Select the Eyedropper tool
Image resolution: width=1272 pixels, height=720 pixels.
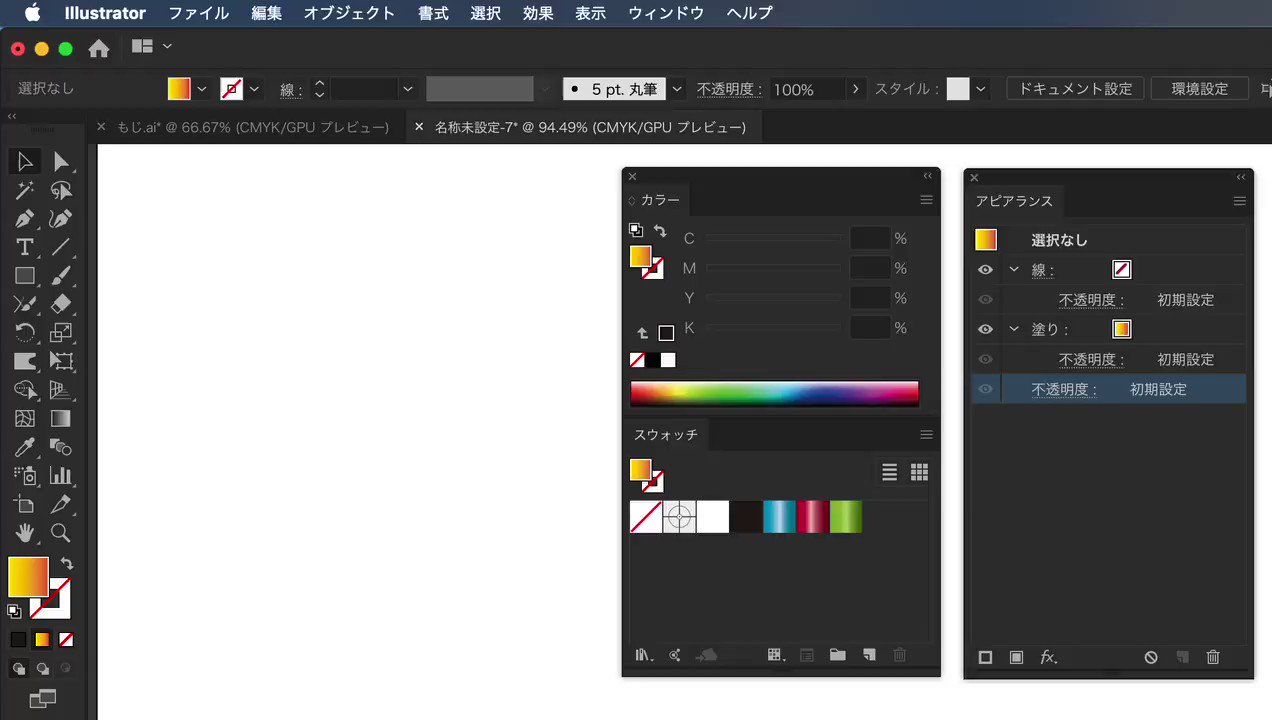(25, 447)
